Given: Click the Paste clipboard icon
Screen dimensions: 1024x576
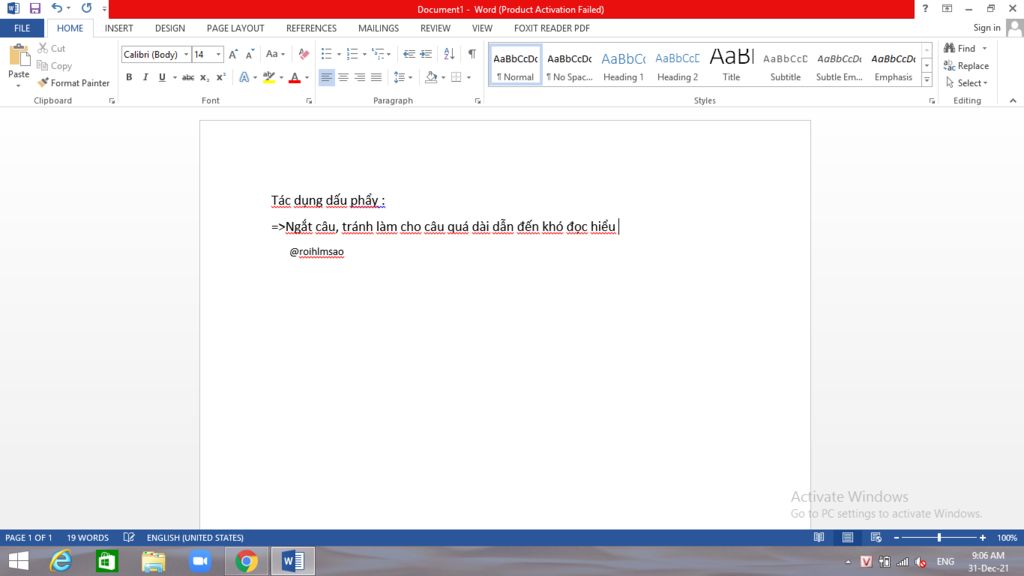Looking at the screenshot, I should click(18, 57).
